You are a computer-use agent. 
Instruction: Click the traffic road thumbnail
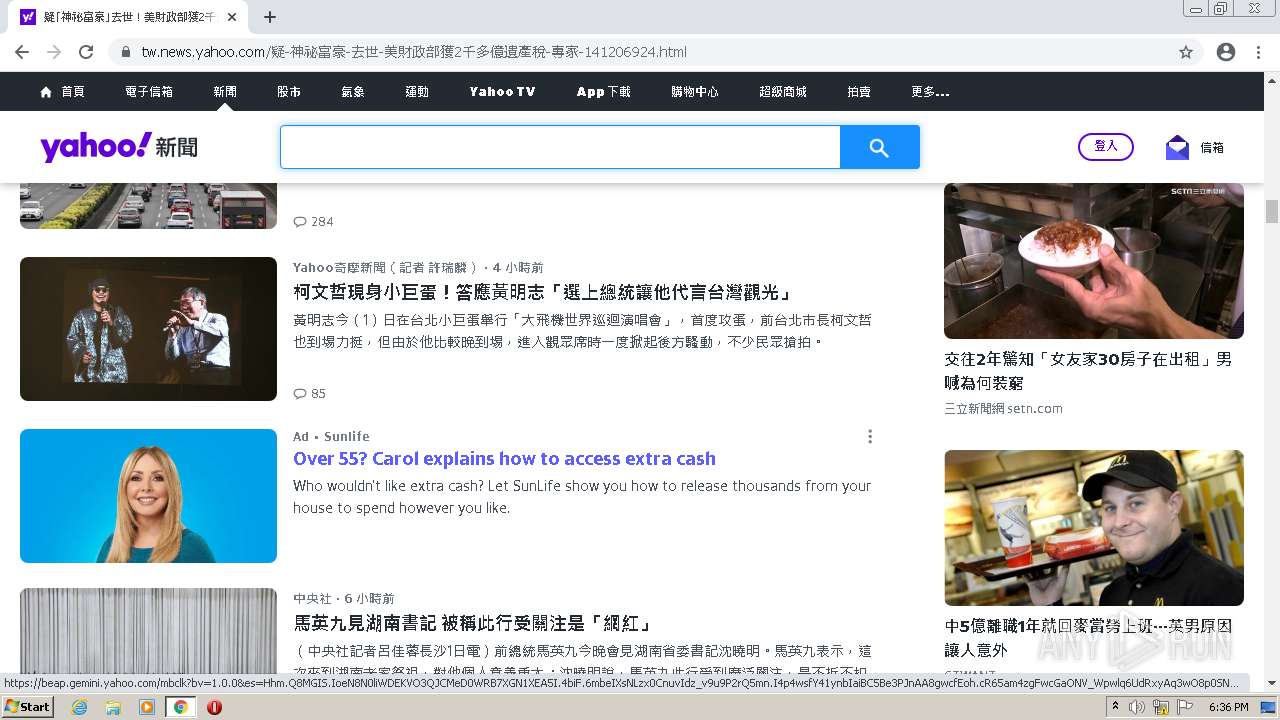pos(148,205)
